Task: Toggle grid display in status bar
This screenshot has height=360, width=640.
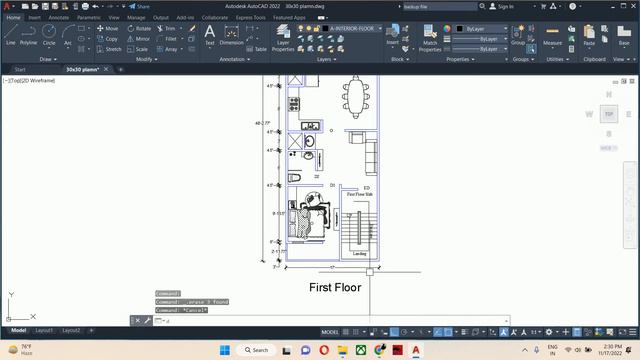Action: tap(346, 332)
